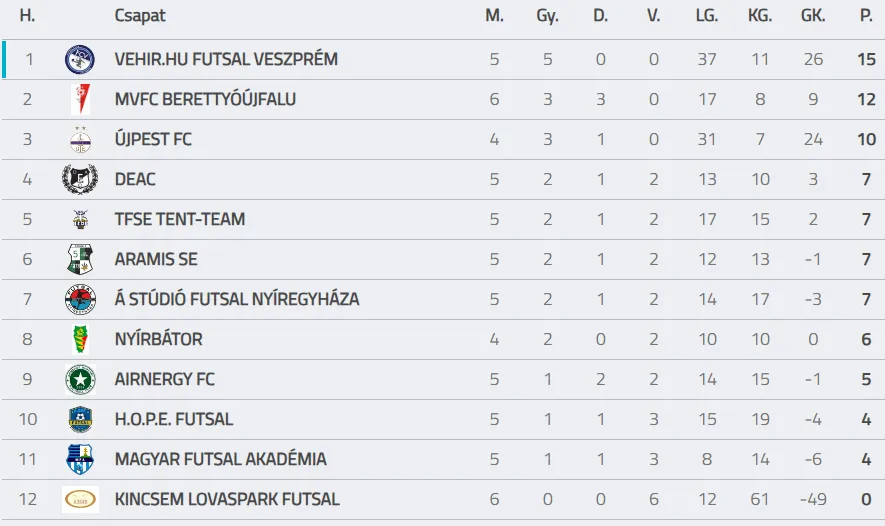
Task: Sort by the GK. goal difference header
Action: tap(813, 16)
